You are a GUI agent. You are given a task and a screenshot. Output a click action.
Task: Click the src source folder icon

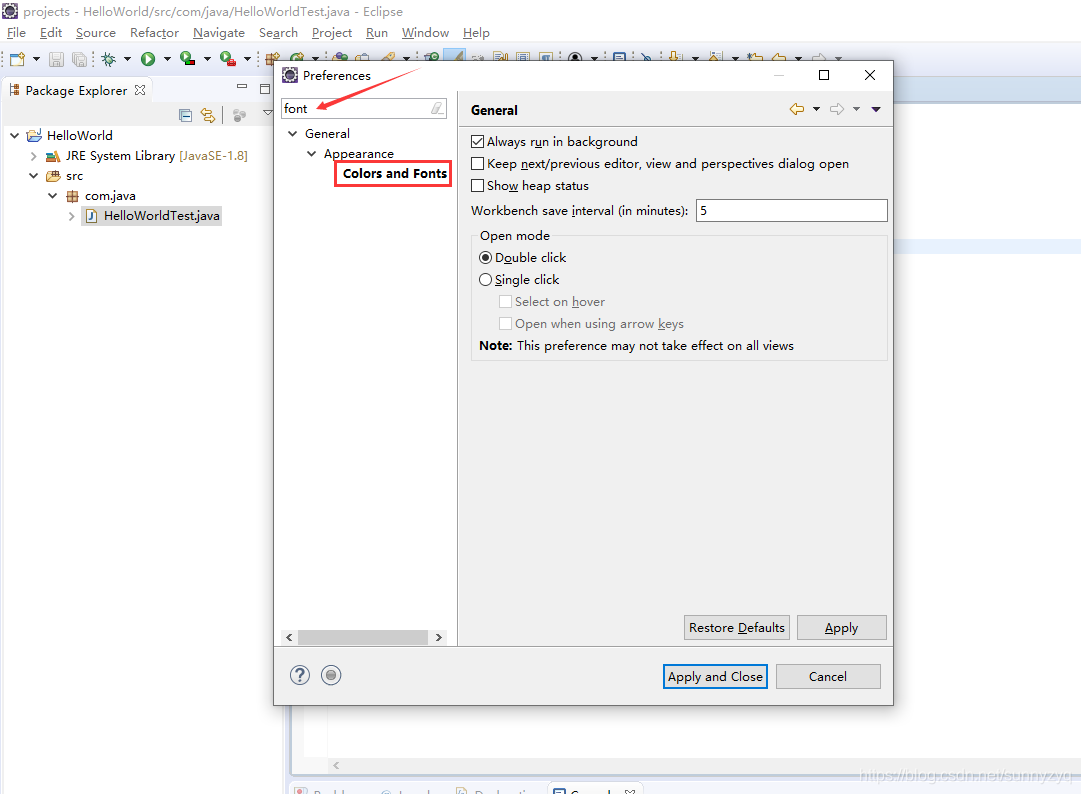[53, 176]
